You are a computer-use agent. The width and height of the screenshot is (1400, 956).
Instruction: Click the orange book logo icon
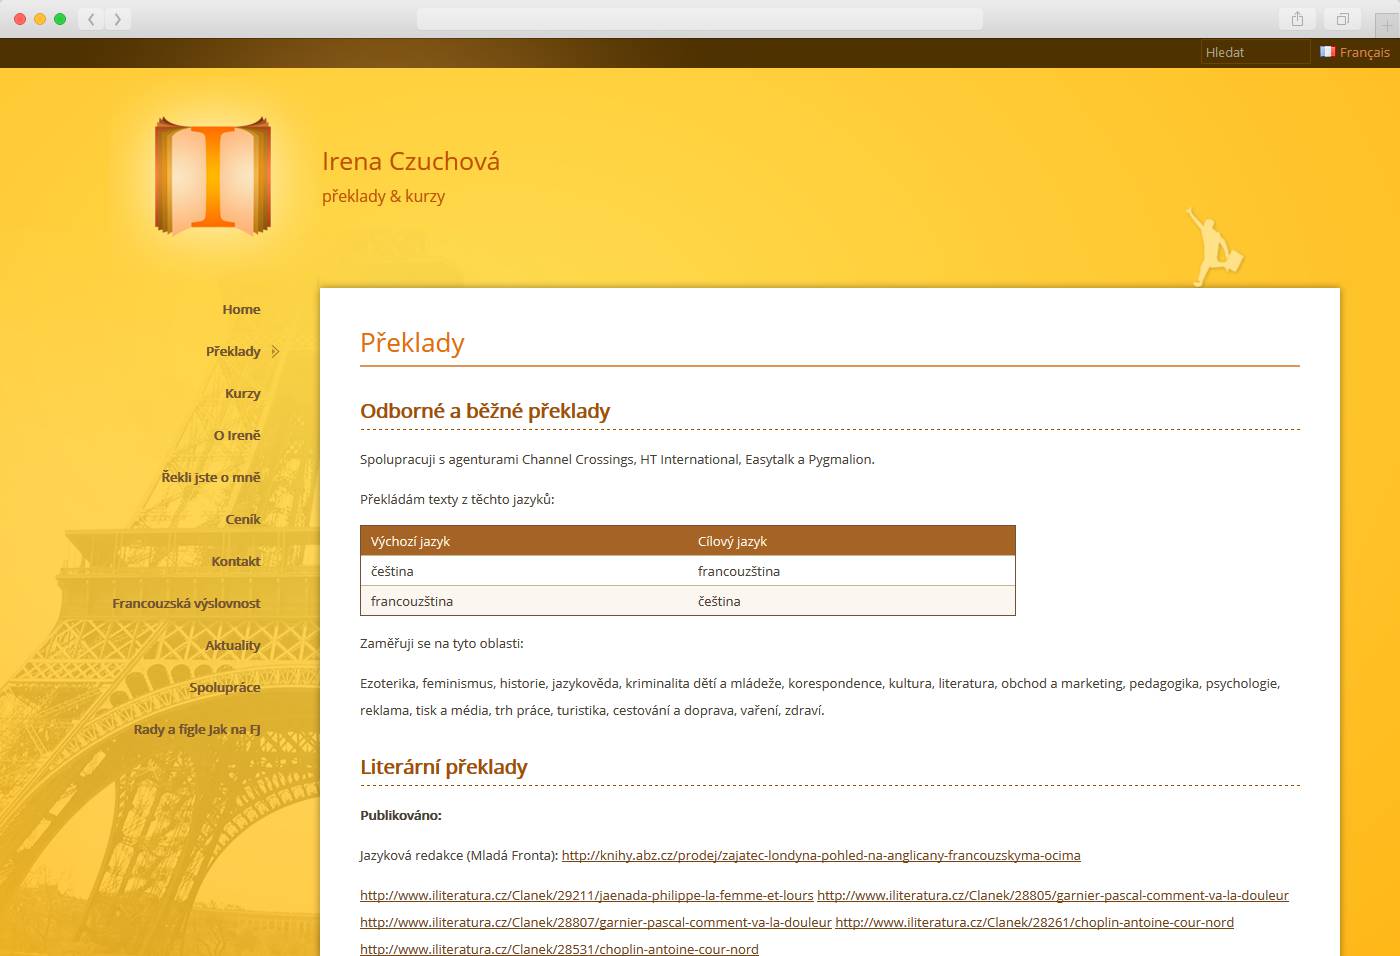click(213, 175)
